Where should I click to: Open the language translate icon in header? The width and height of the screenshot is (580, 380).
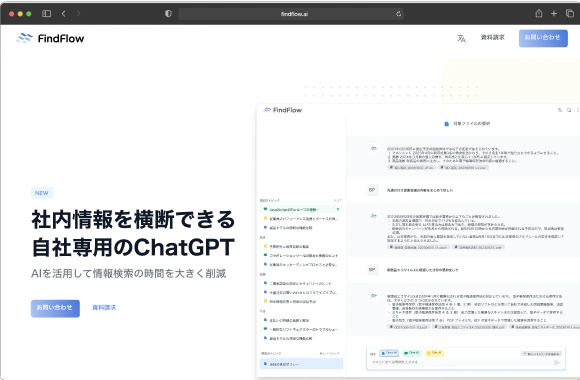(461, 38)
